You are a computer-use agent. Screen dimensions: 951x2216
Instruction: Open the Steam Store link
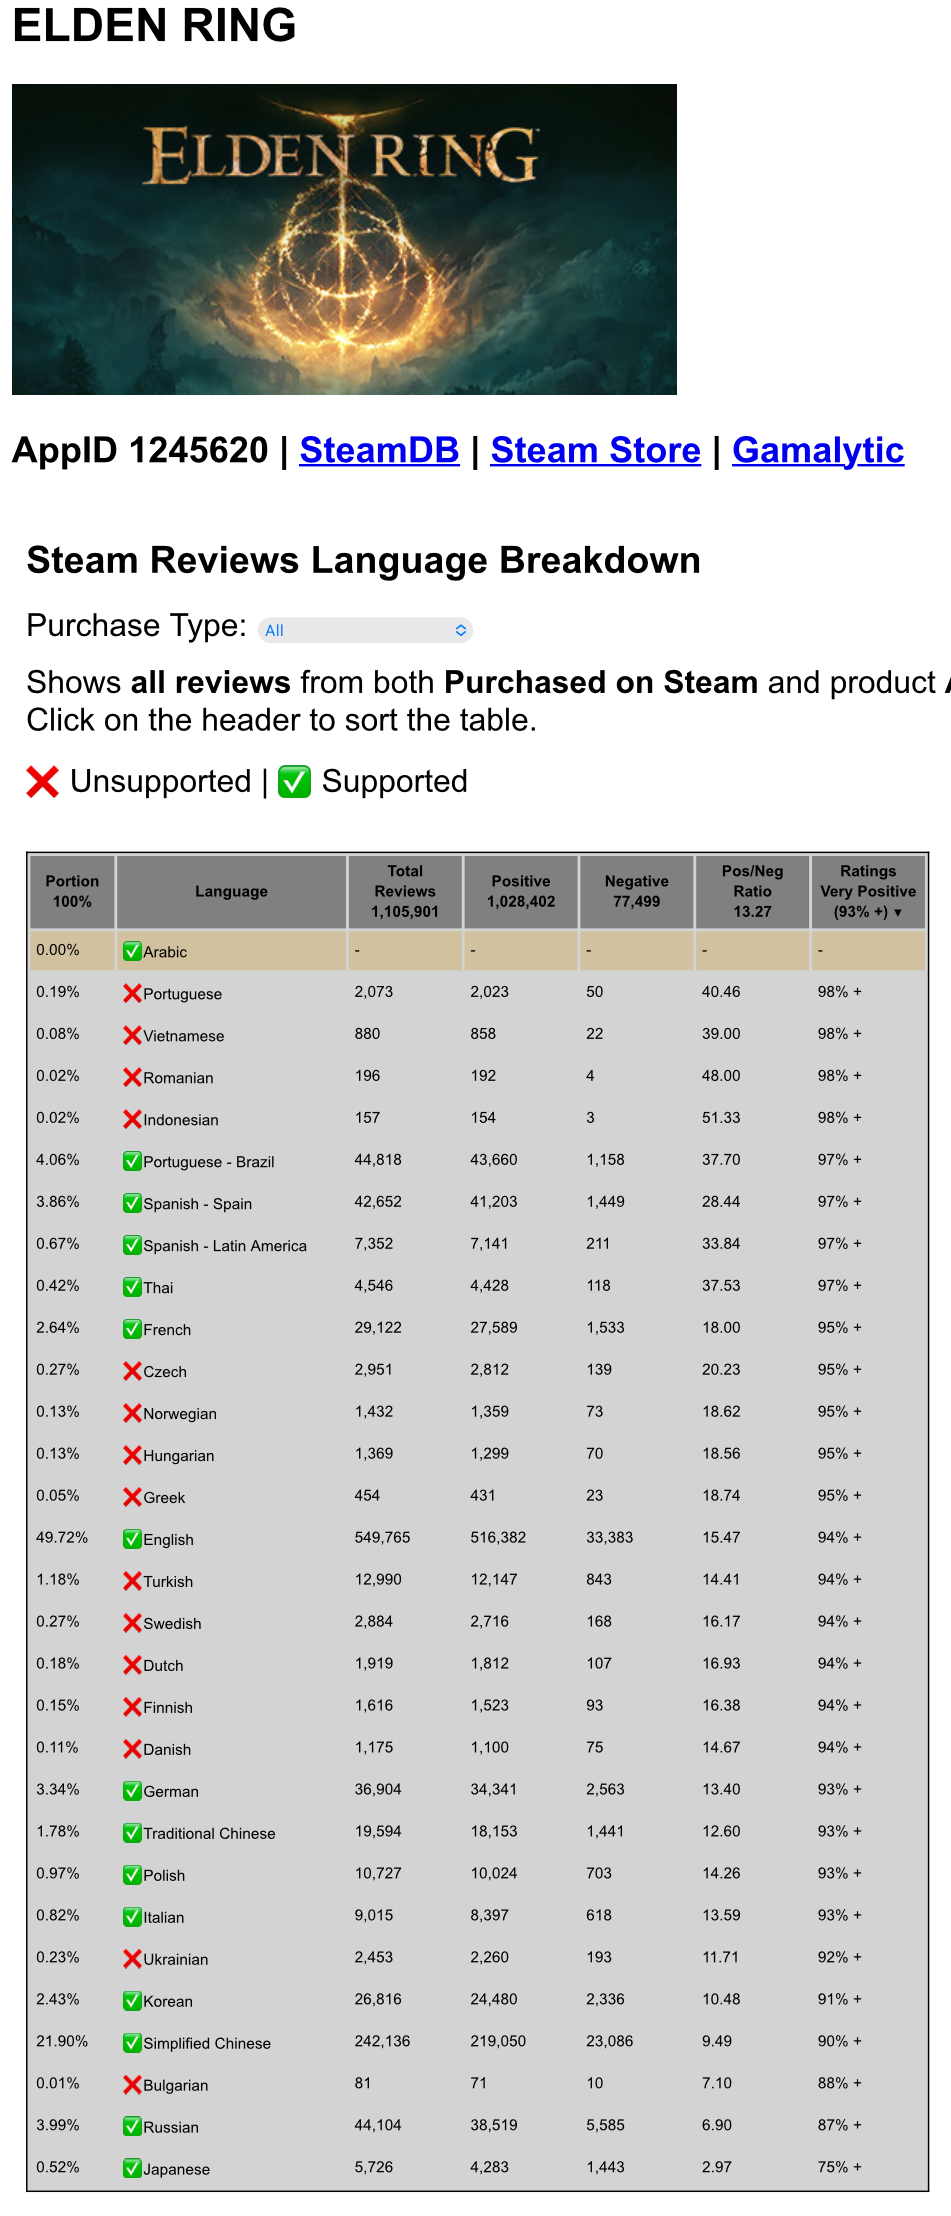(x=595, y=450)
